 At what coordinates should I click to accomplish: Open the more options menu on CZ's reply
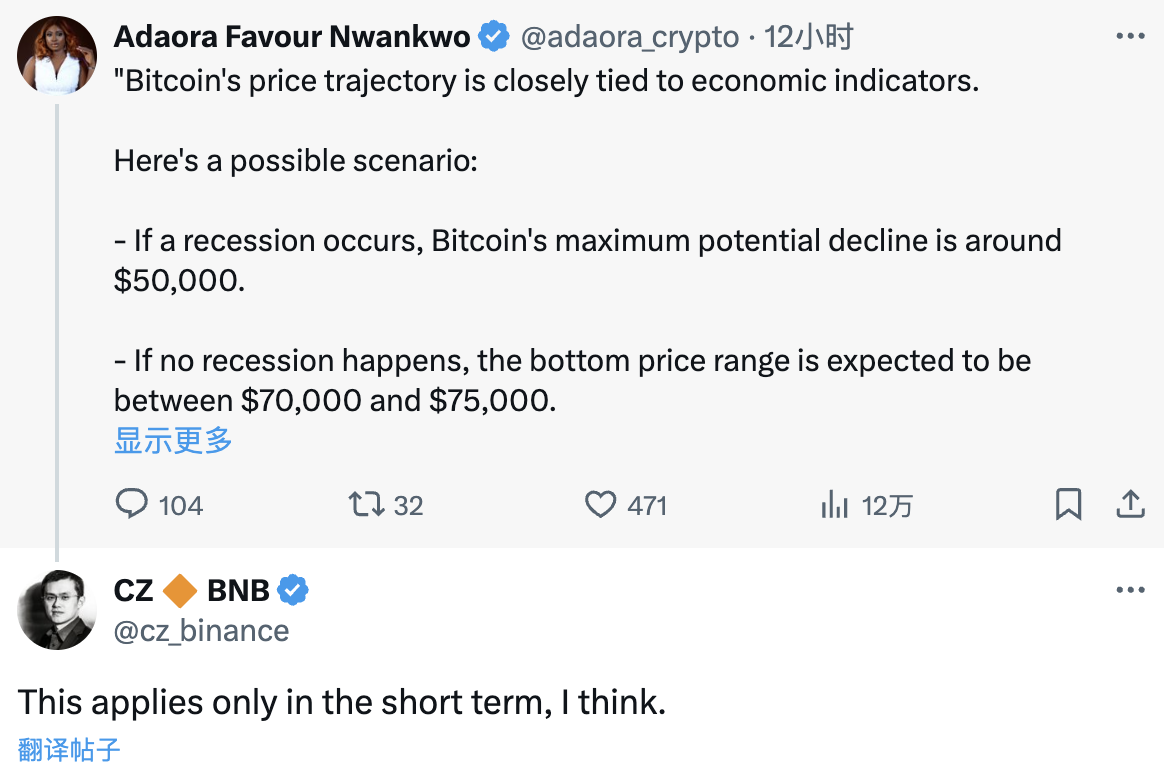click(1130, 590)
